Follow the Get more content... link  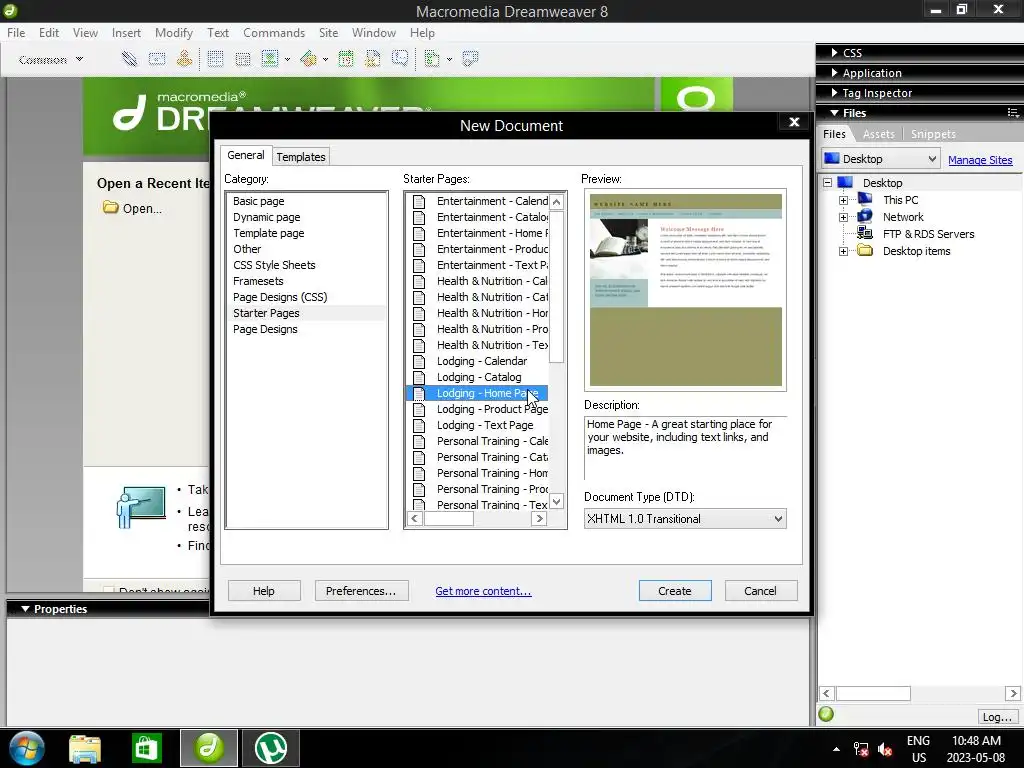point(483,591)
